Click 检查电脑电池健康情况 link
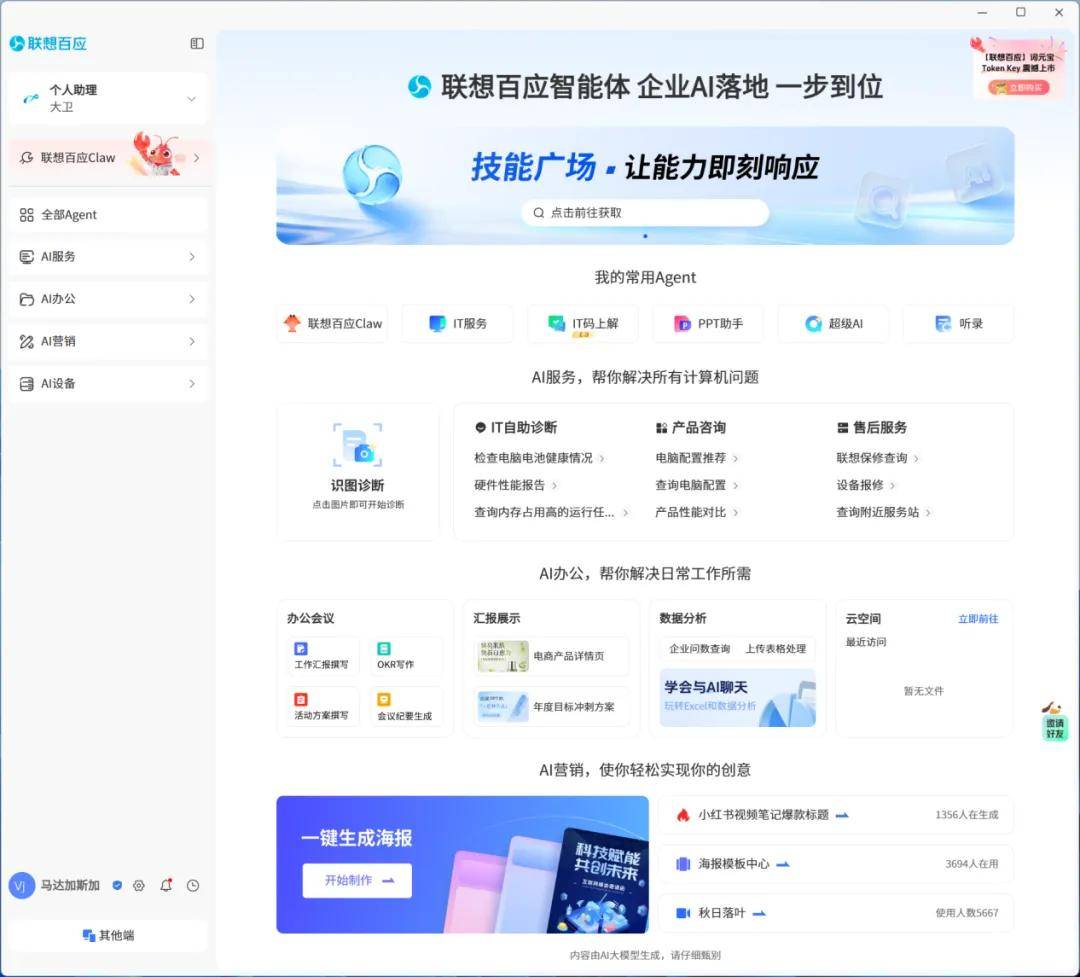The height and width of the screenshot is (977, 1080). (539, 458)
